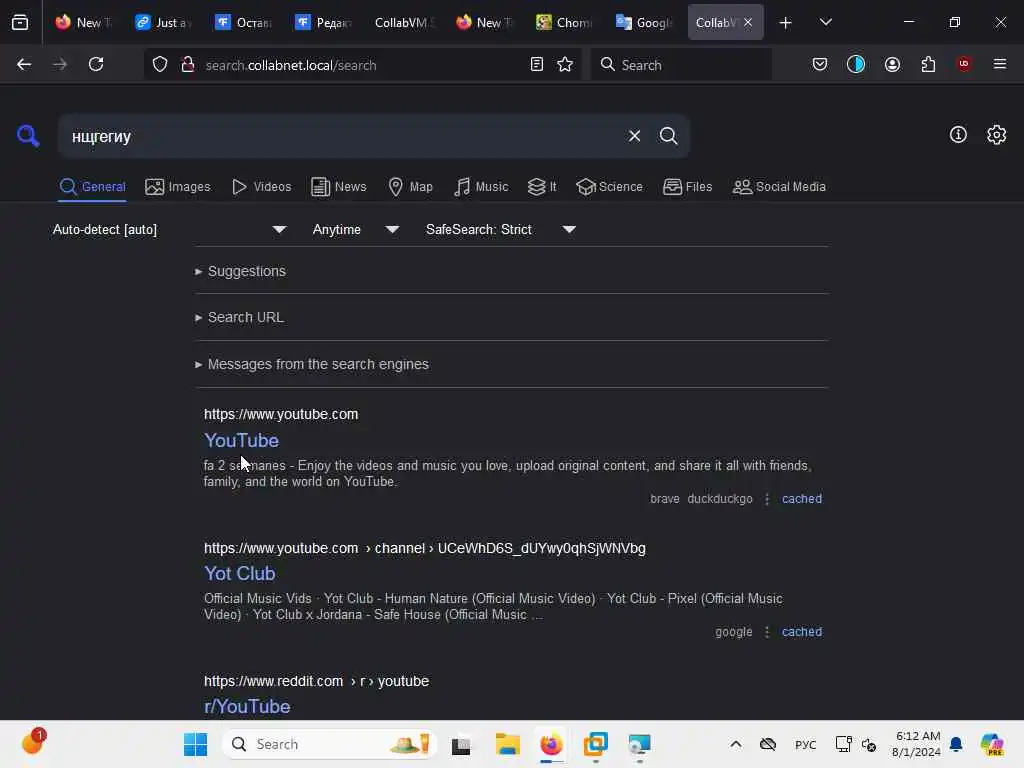Screen dimensions: 1024x768
Task: Open the taskbar widgets icon with badge
Action: point(33,743)
